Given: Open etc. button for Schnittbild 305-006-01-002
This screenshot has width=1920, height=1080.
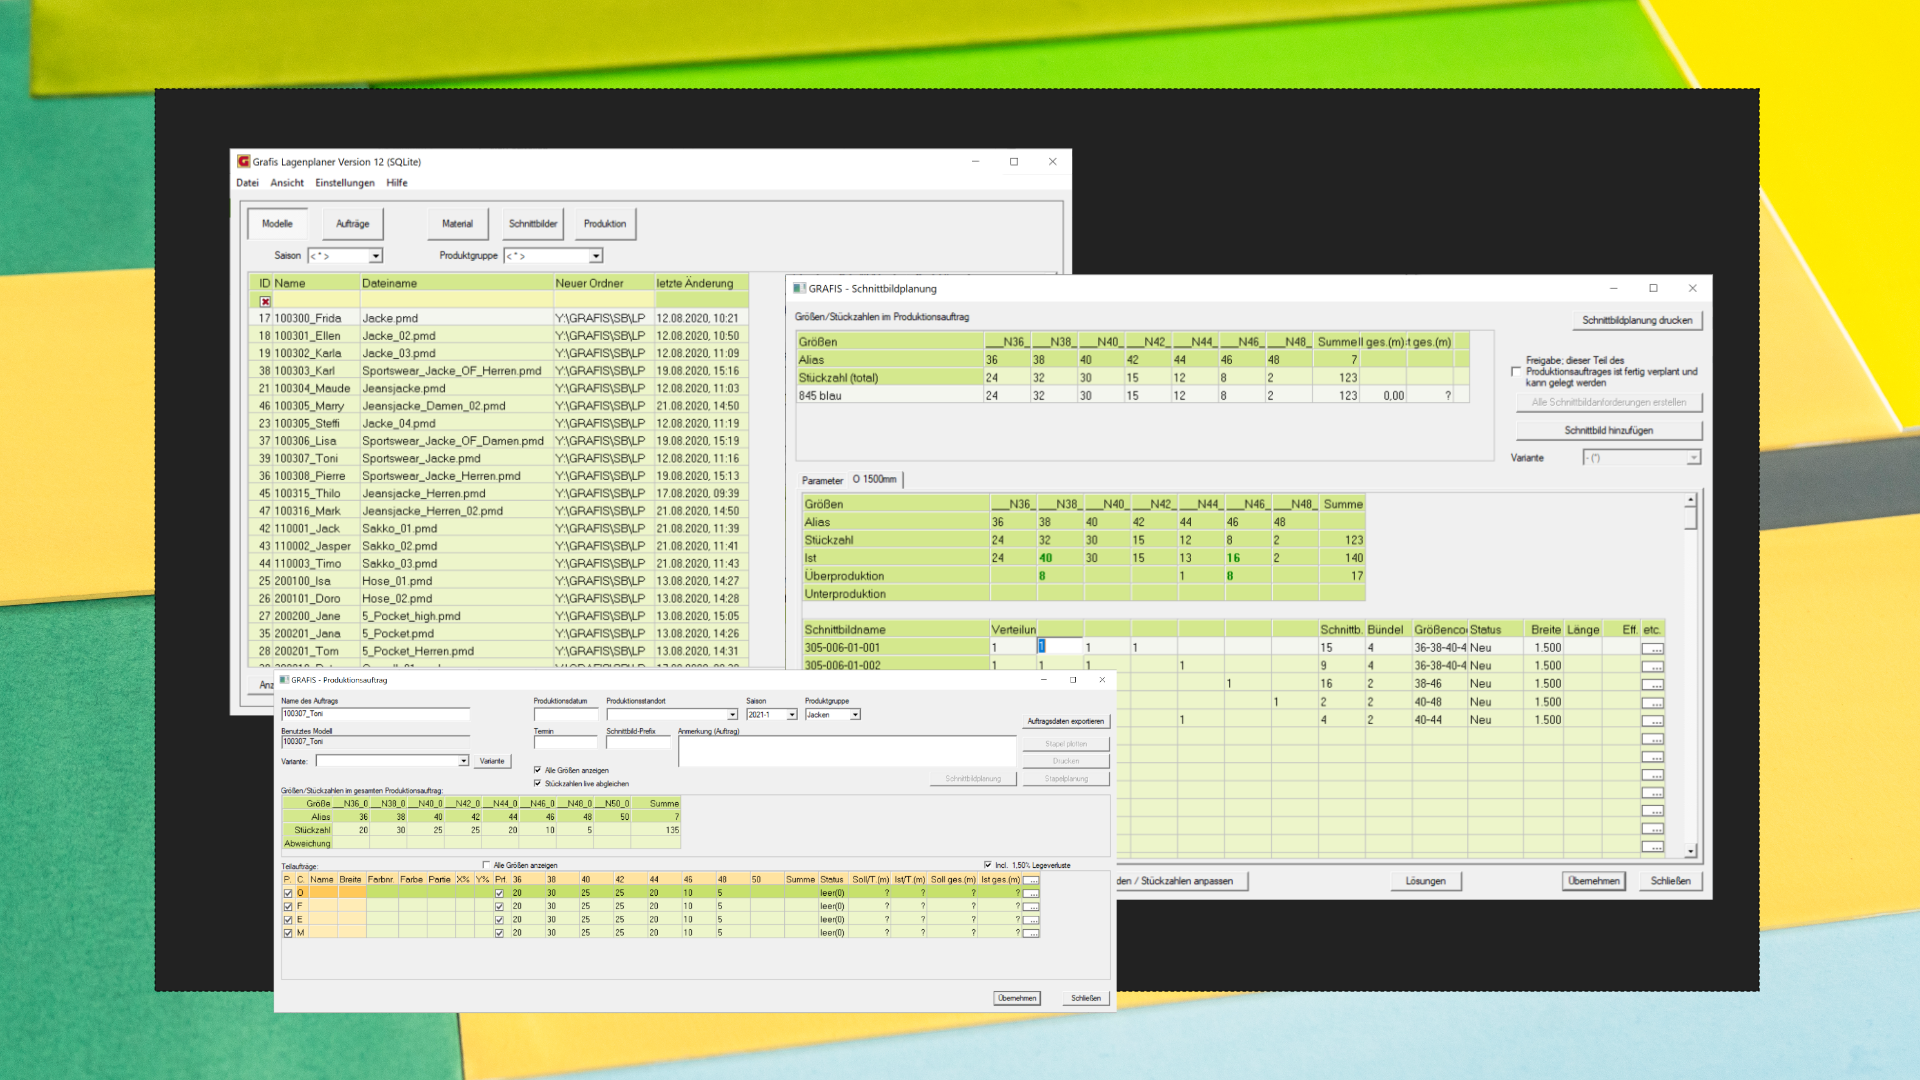Looking at the screenshot, I should [x=1652, y=666].
